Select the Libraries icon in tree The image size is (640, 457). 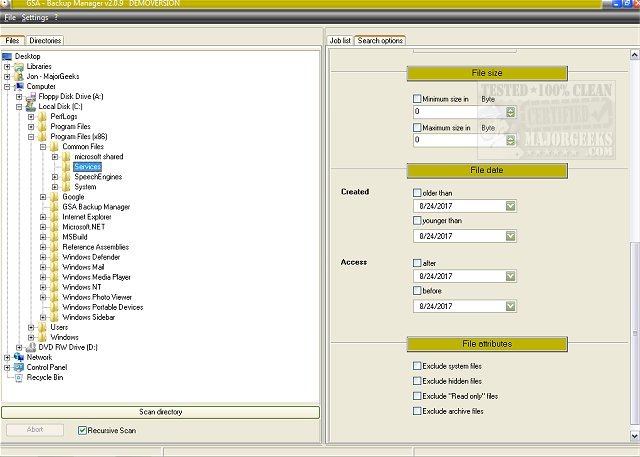click(18, 67)
